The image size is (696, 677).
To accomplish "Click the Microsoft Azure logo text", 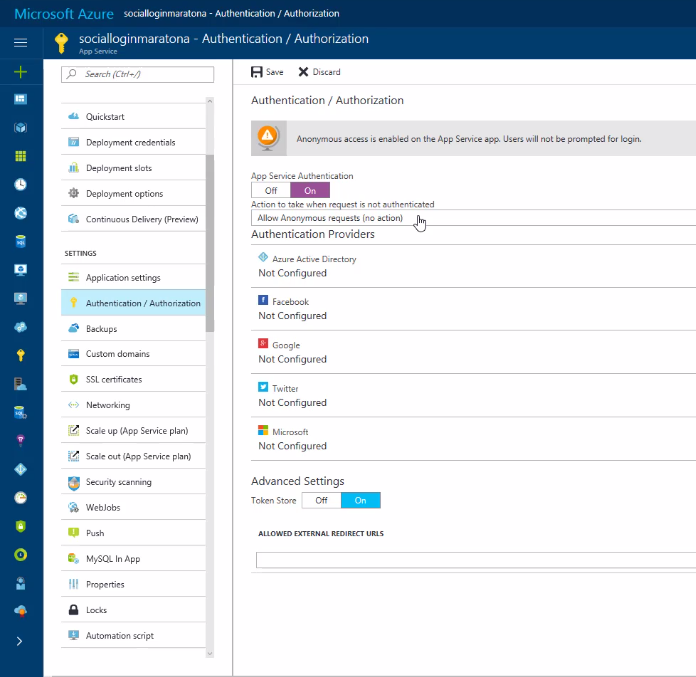I will click(64, 14).
